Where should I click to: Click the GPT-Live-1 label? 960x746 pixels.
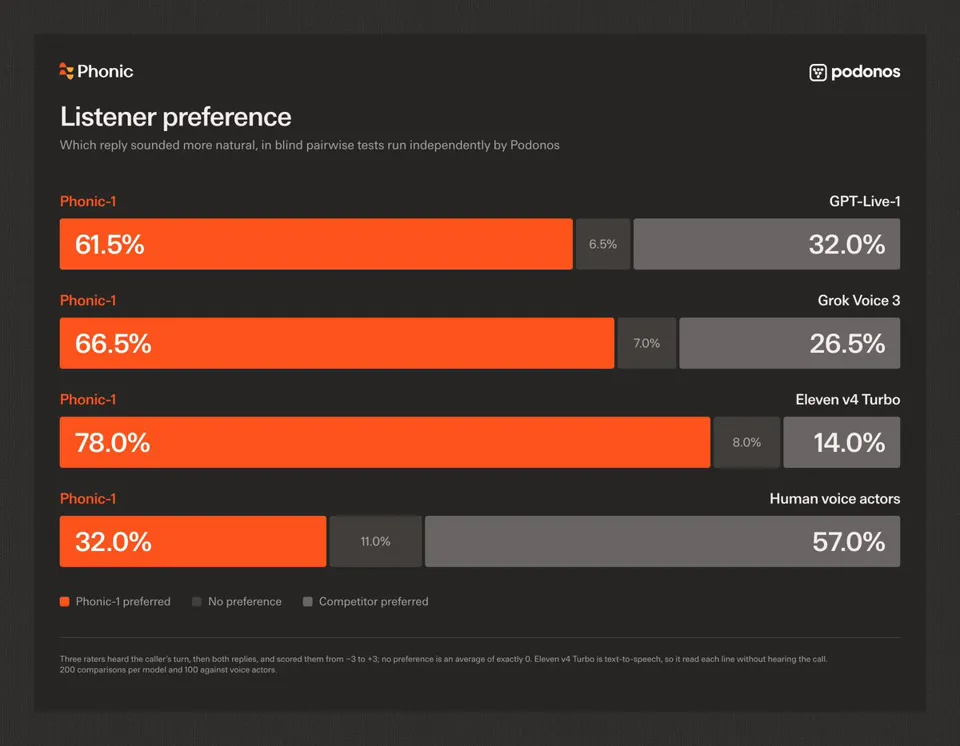click(864, 202)
